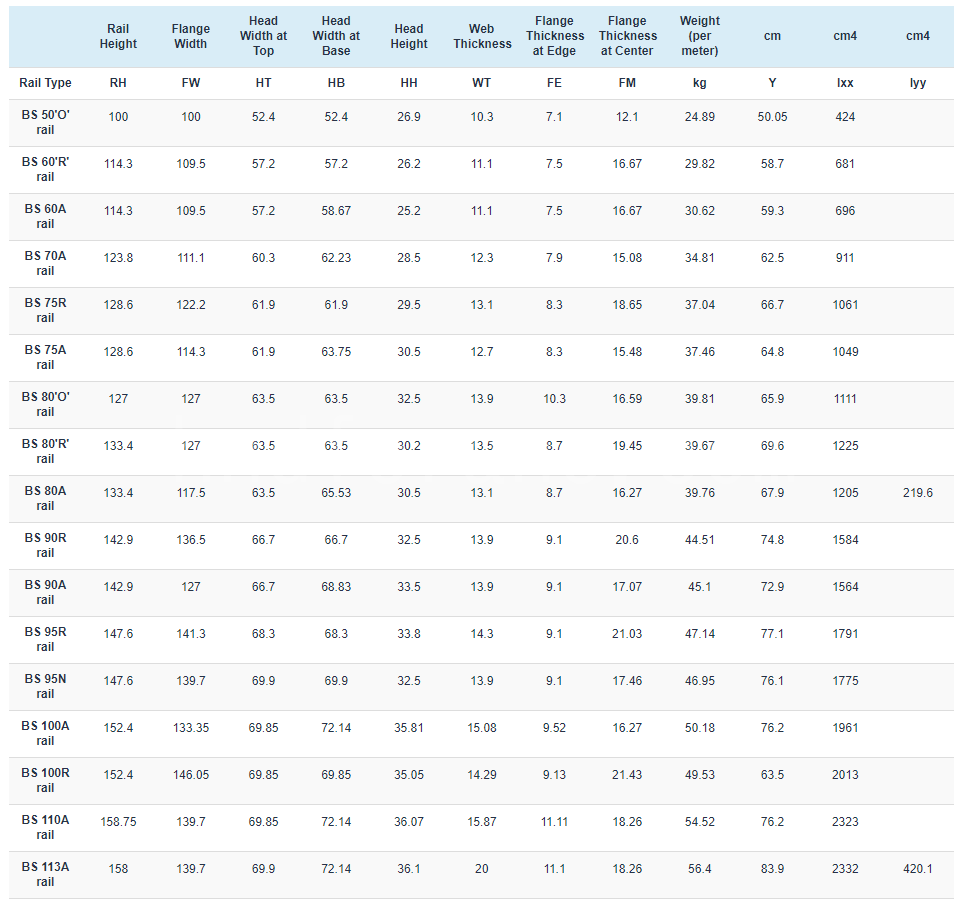Click the Rail Height column header
The height and width of the screenshot is (901, 967).
point(118,36)
